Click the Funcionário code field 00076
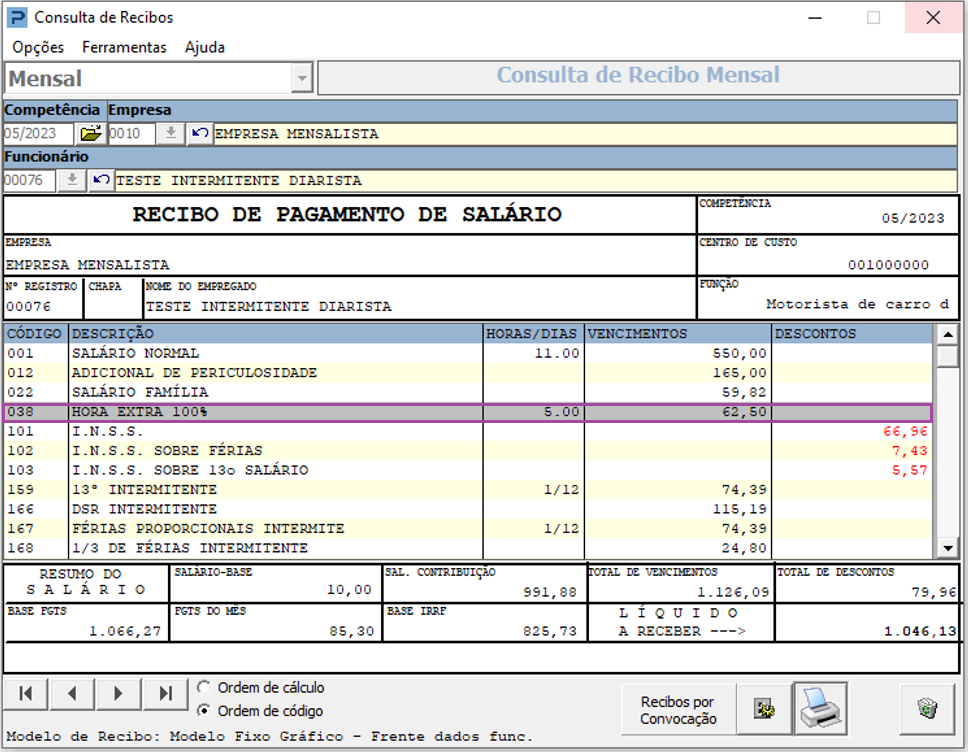Viewport: 968px width, 752px height. [30, 180]
